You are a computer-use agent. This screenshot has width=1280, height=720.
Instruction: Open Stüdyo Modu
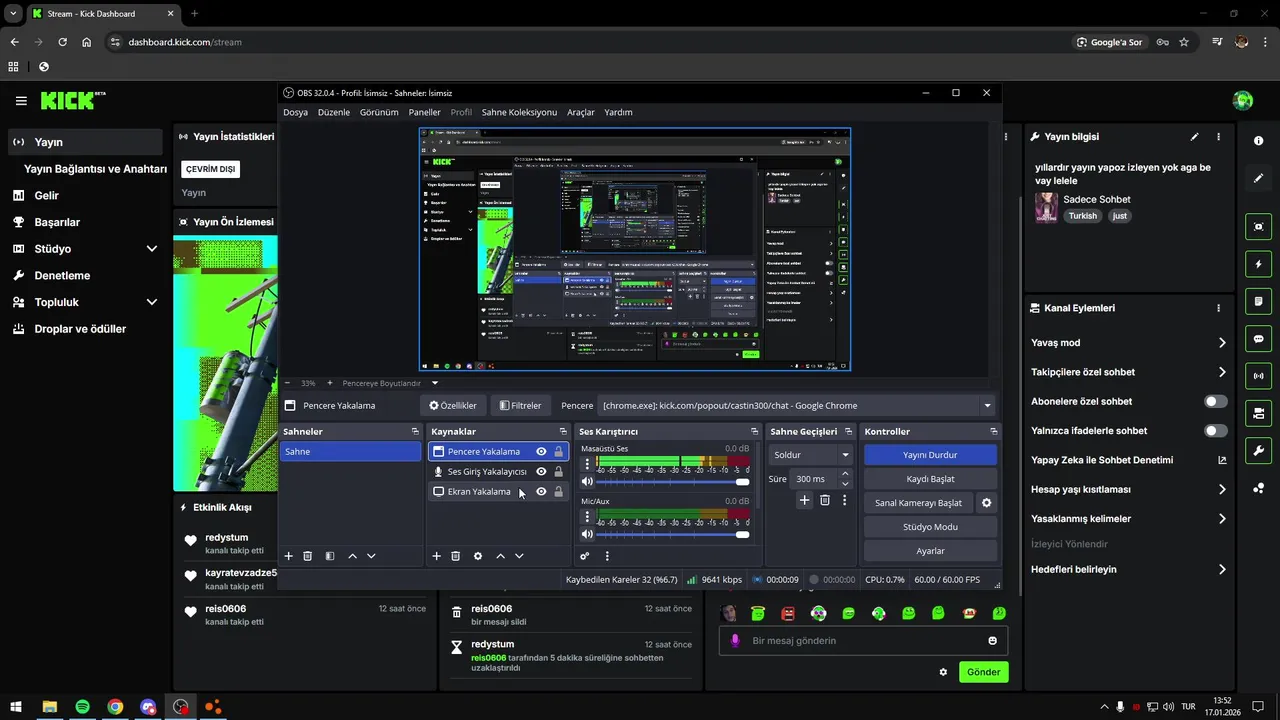[x=930, y=527]
